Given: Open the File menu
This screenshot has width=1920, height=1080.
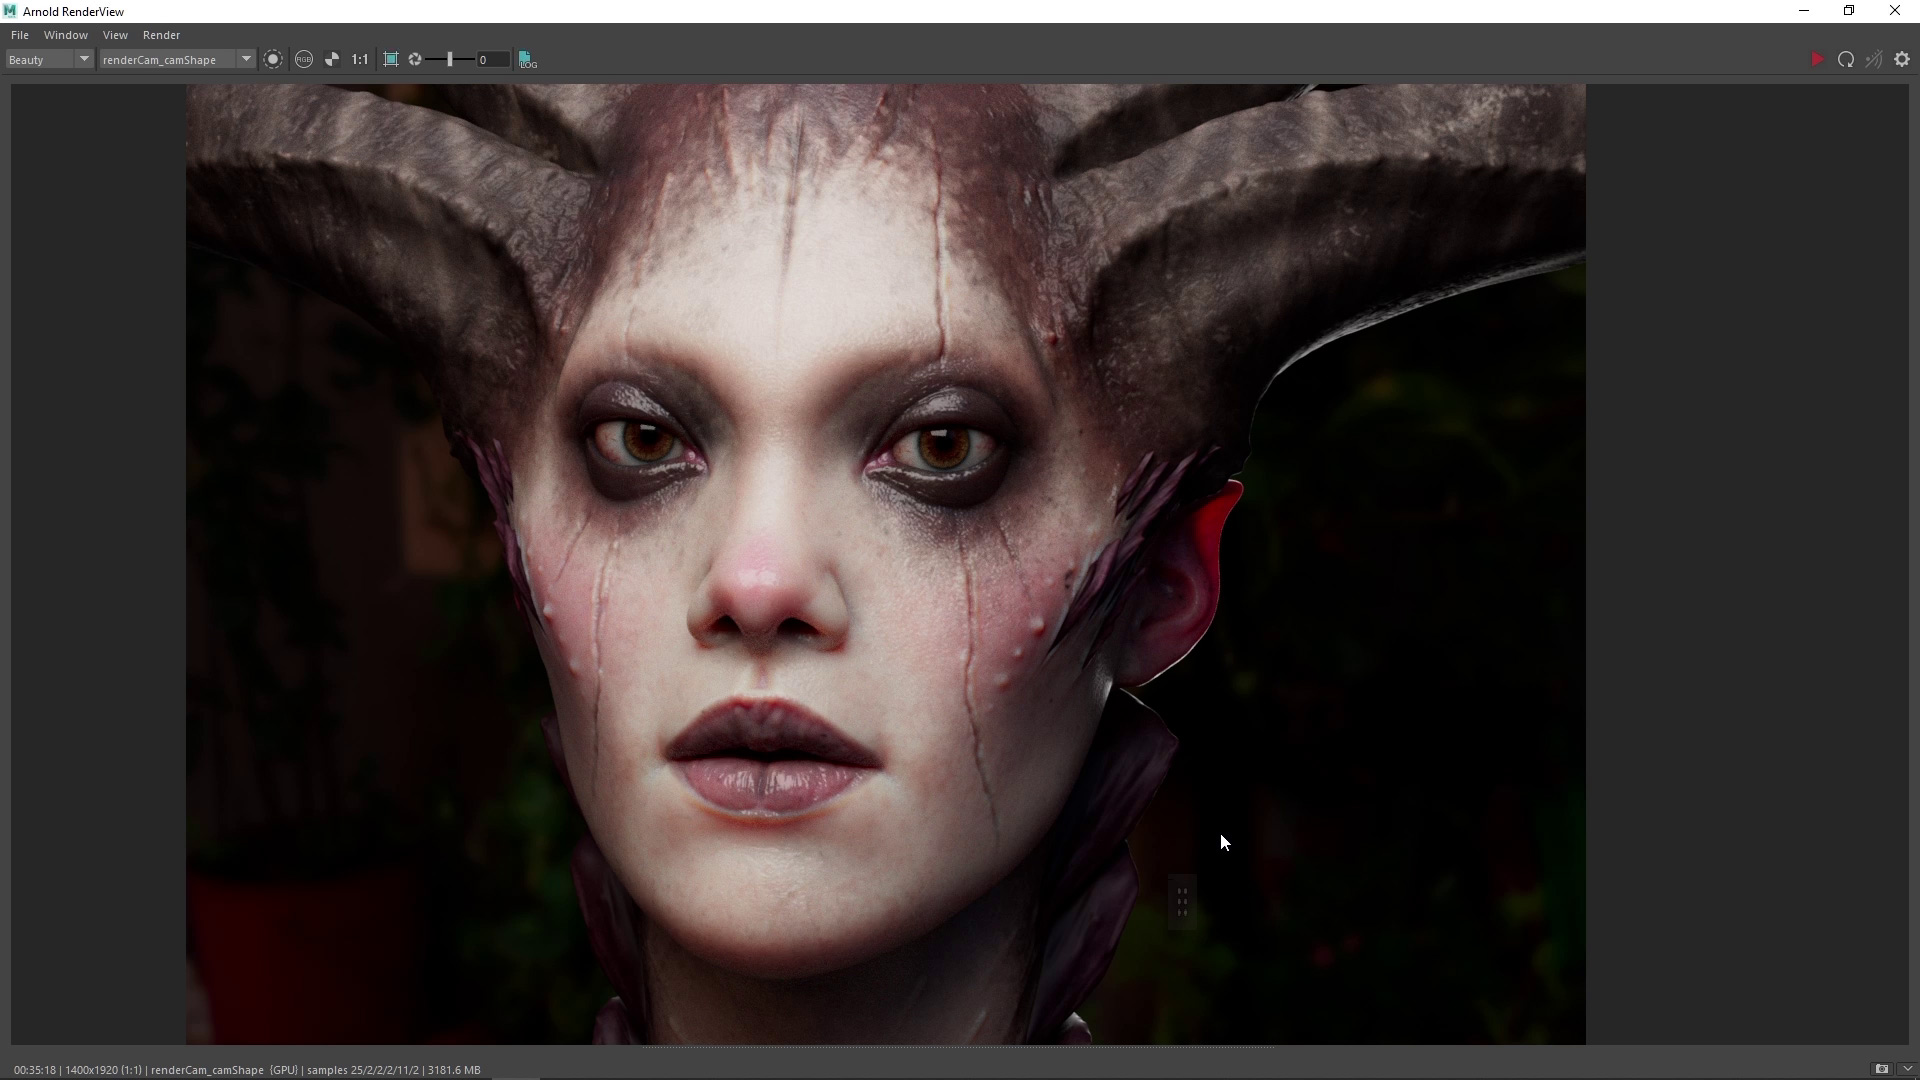Looking at the screenshot, I should pyautogui.click(x=19, y=34).
